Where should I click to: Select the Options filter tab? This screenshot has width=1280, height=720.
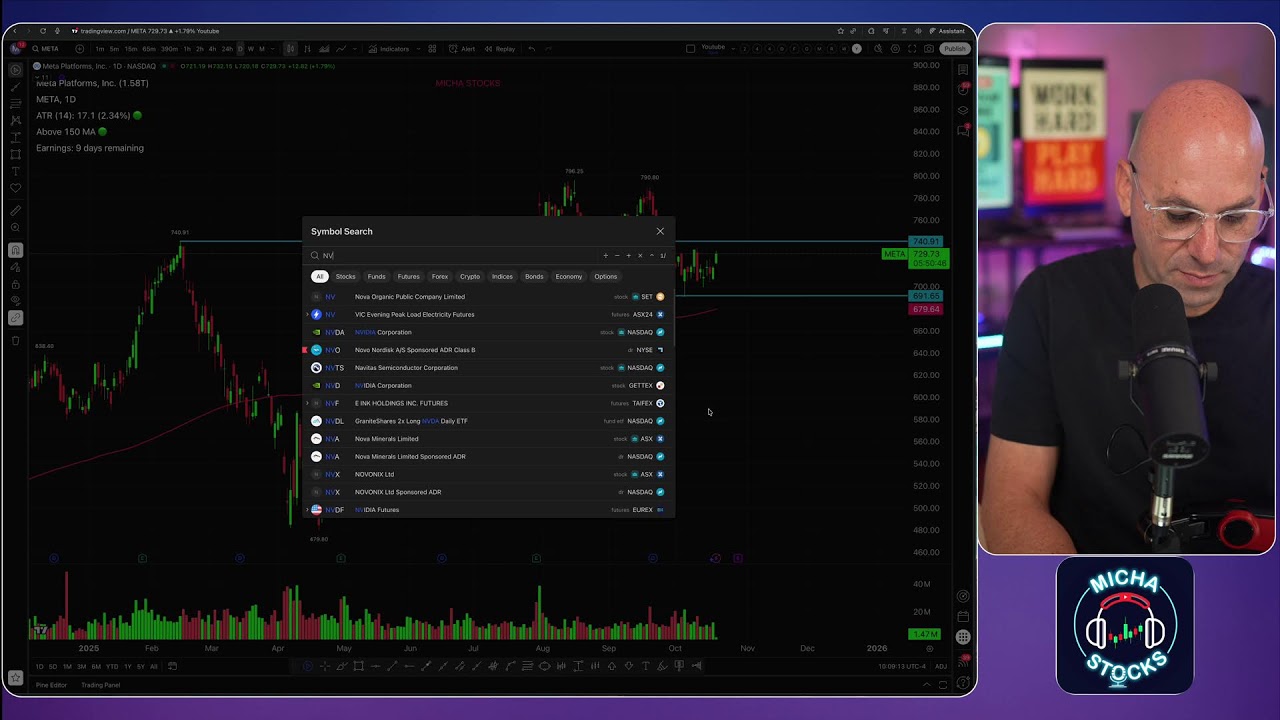click(606, 276)
